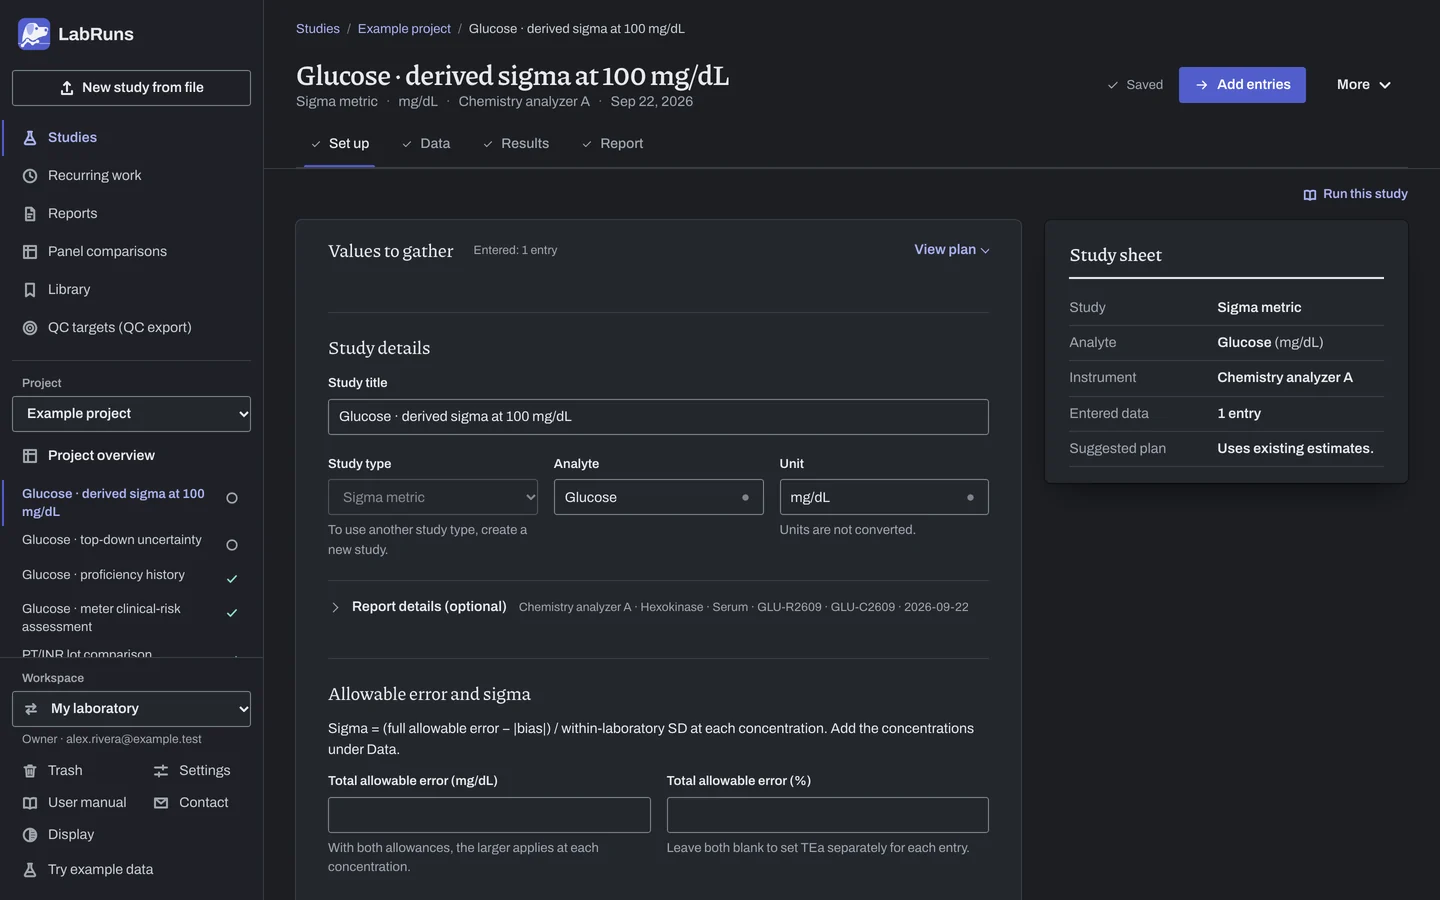Screen dimensions: 1440x900
Task: Click the Try example data flask icon
Action: (30, 870)
